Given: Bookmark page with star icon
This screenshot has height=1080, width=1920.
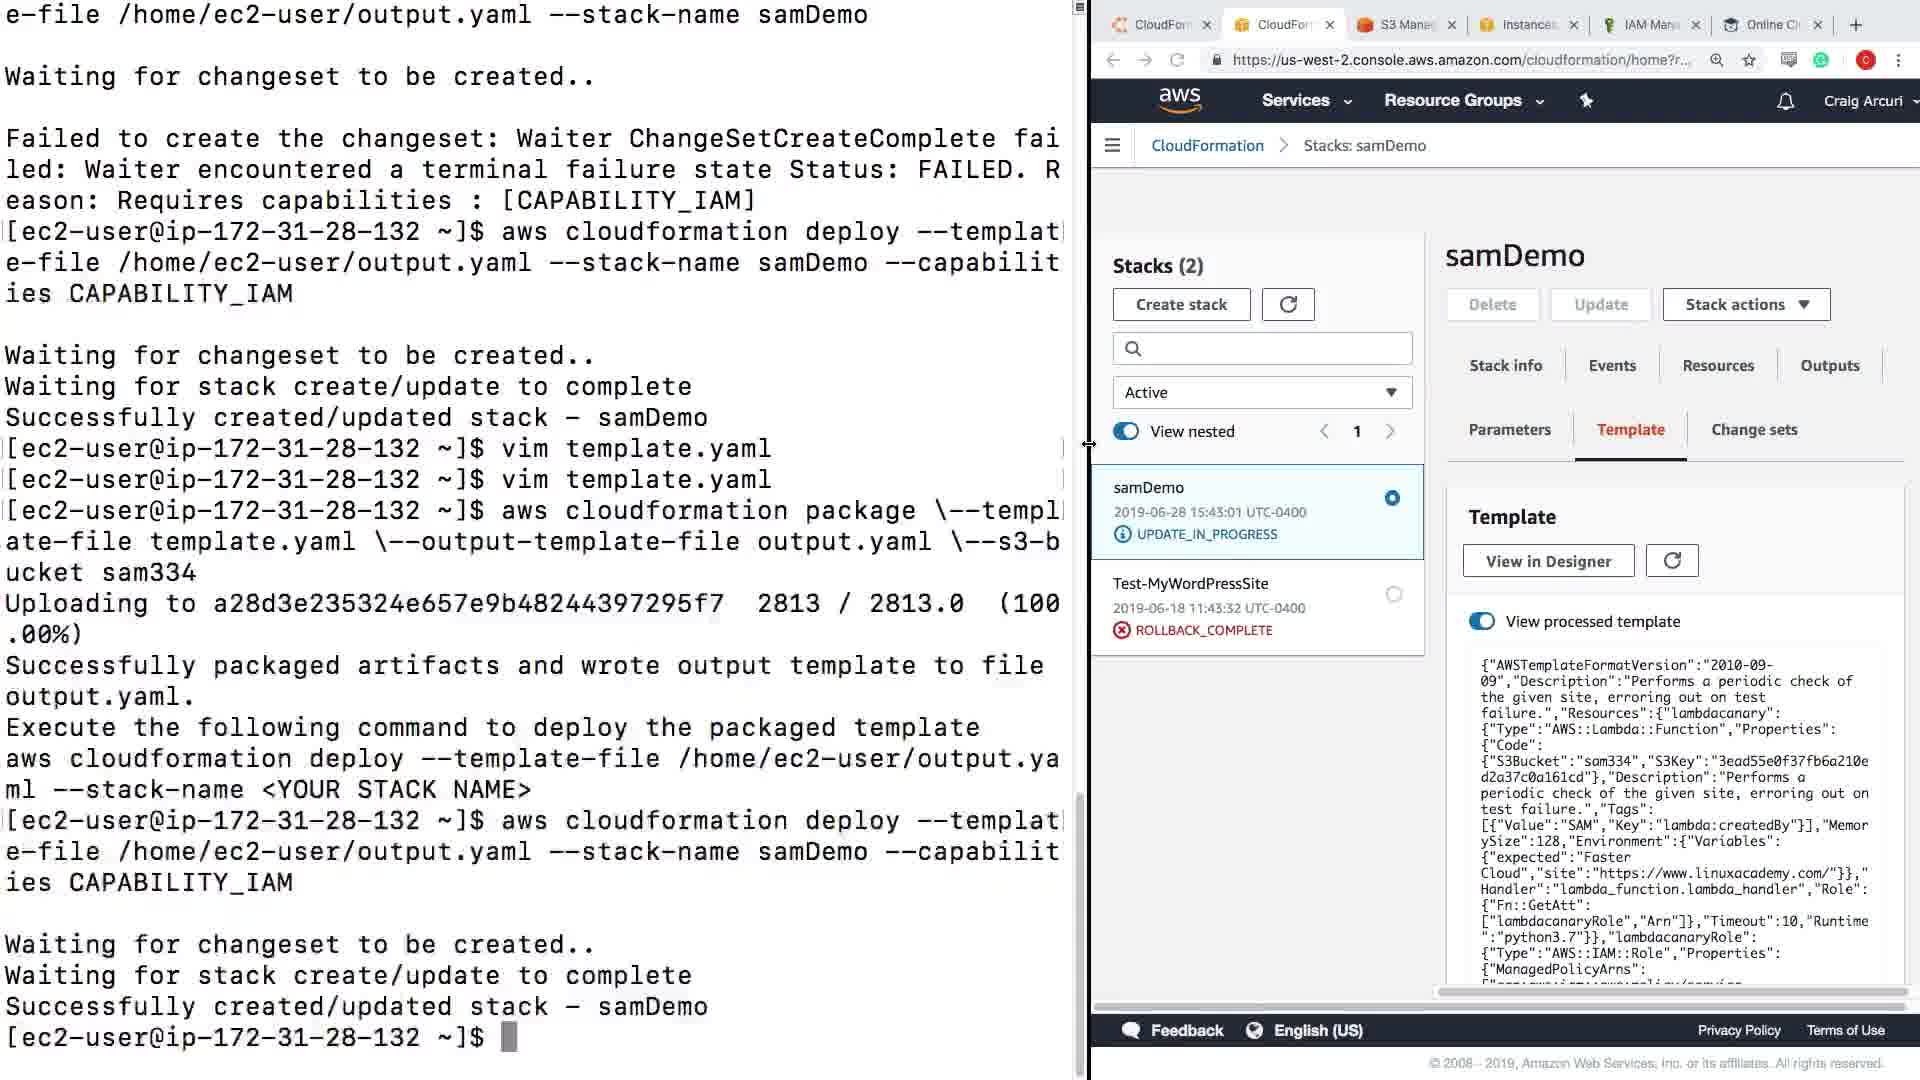Looking at the screenshot, I should pyautogui.click(x=1749, y=60).
